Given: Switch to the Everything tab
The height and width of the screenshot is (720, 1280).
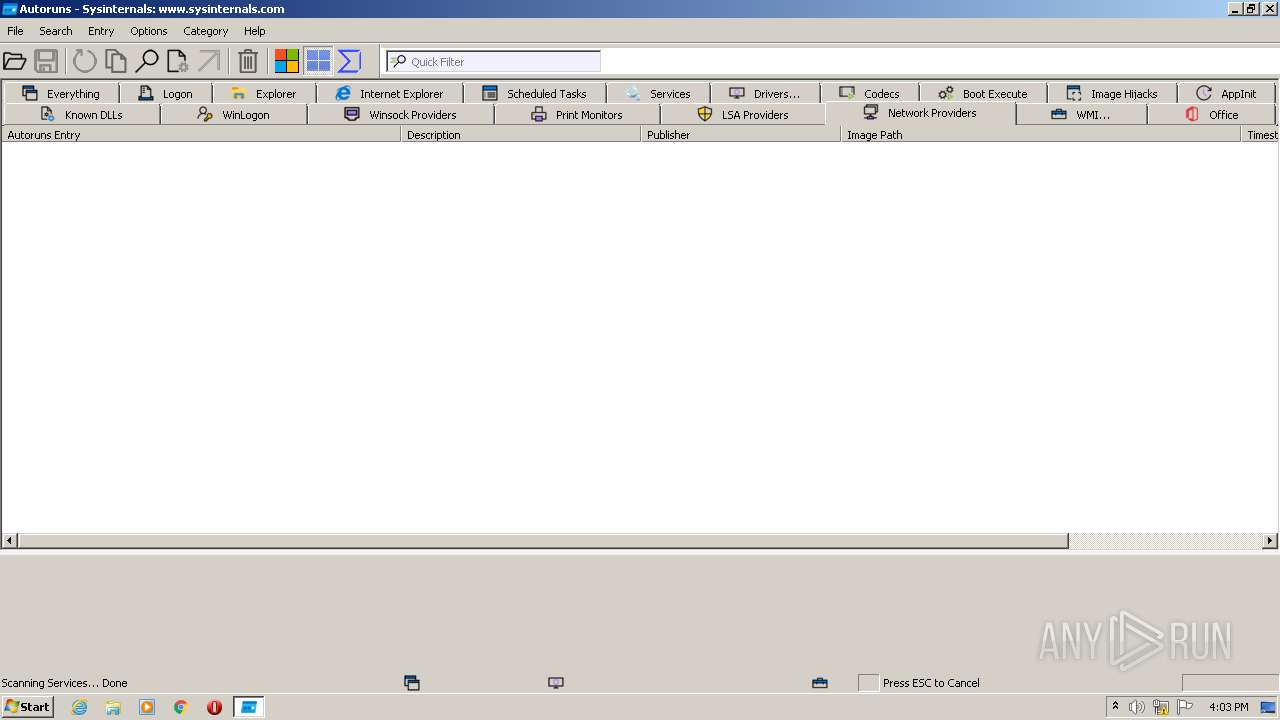Looking at the screenshot, I should (x=60, y=93).
